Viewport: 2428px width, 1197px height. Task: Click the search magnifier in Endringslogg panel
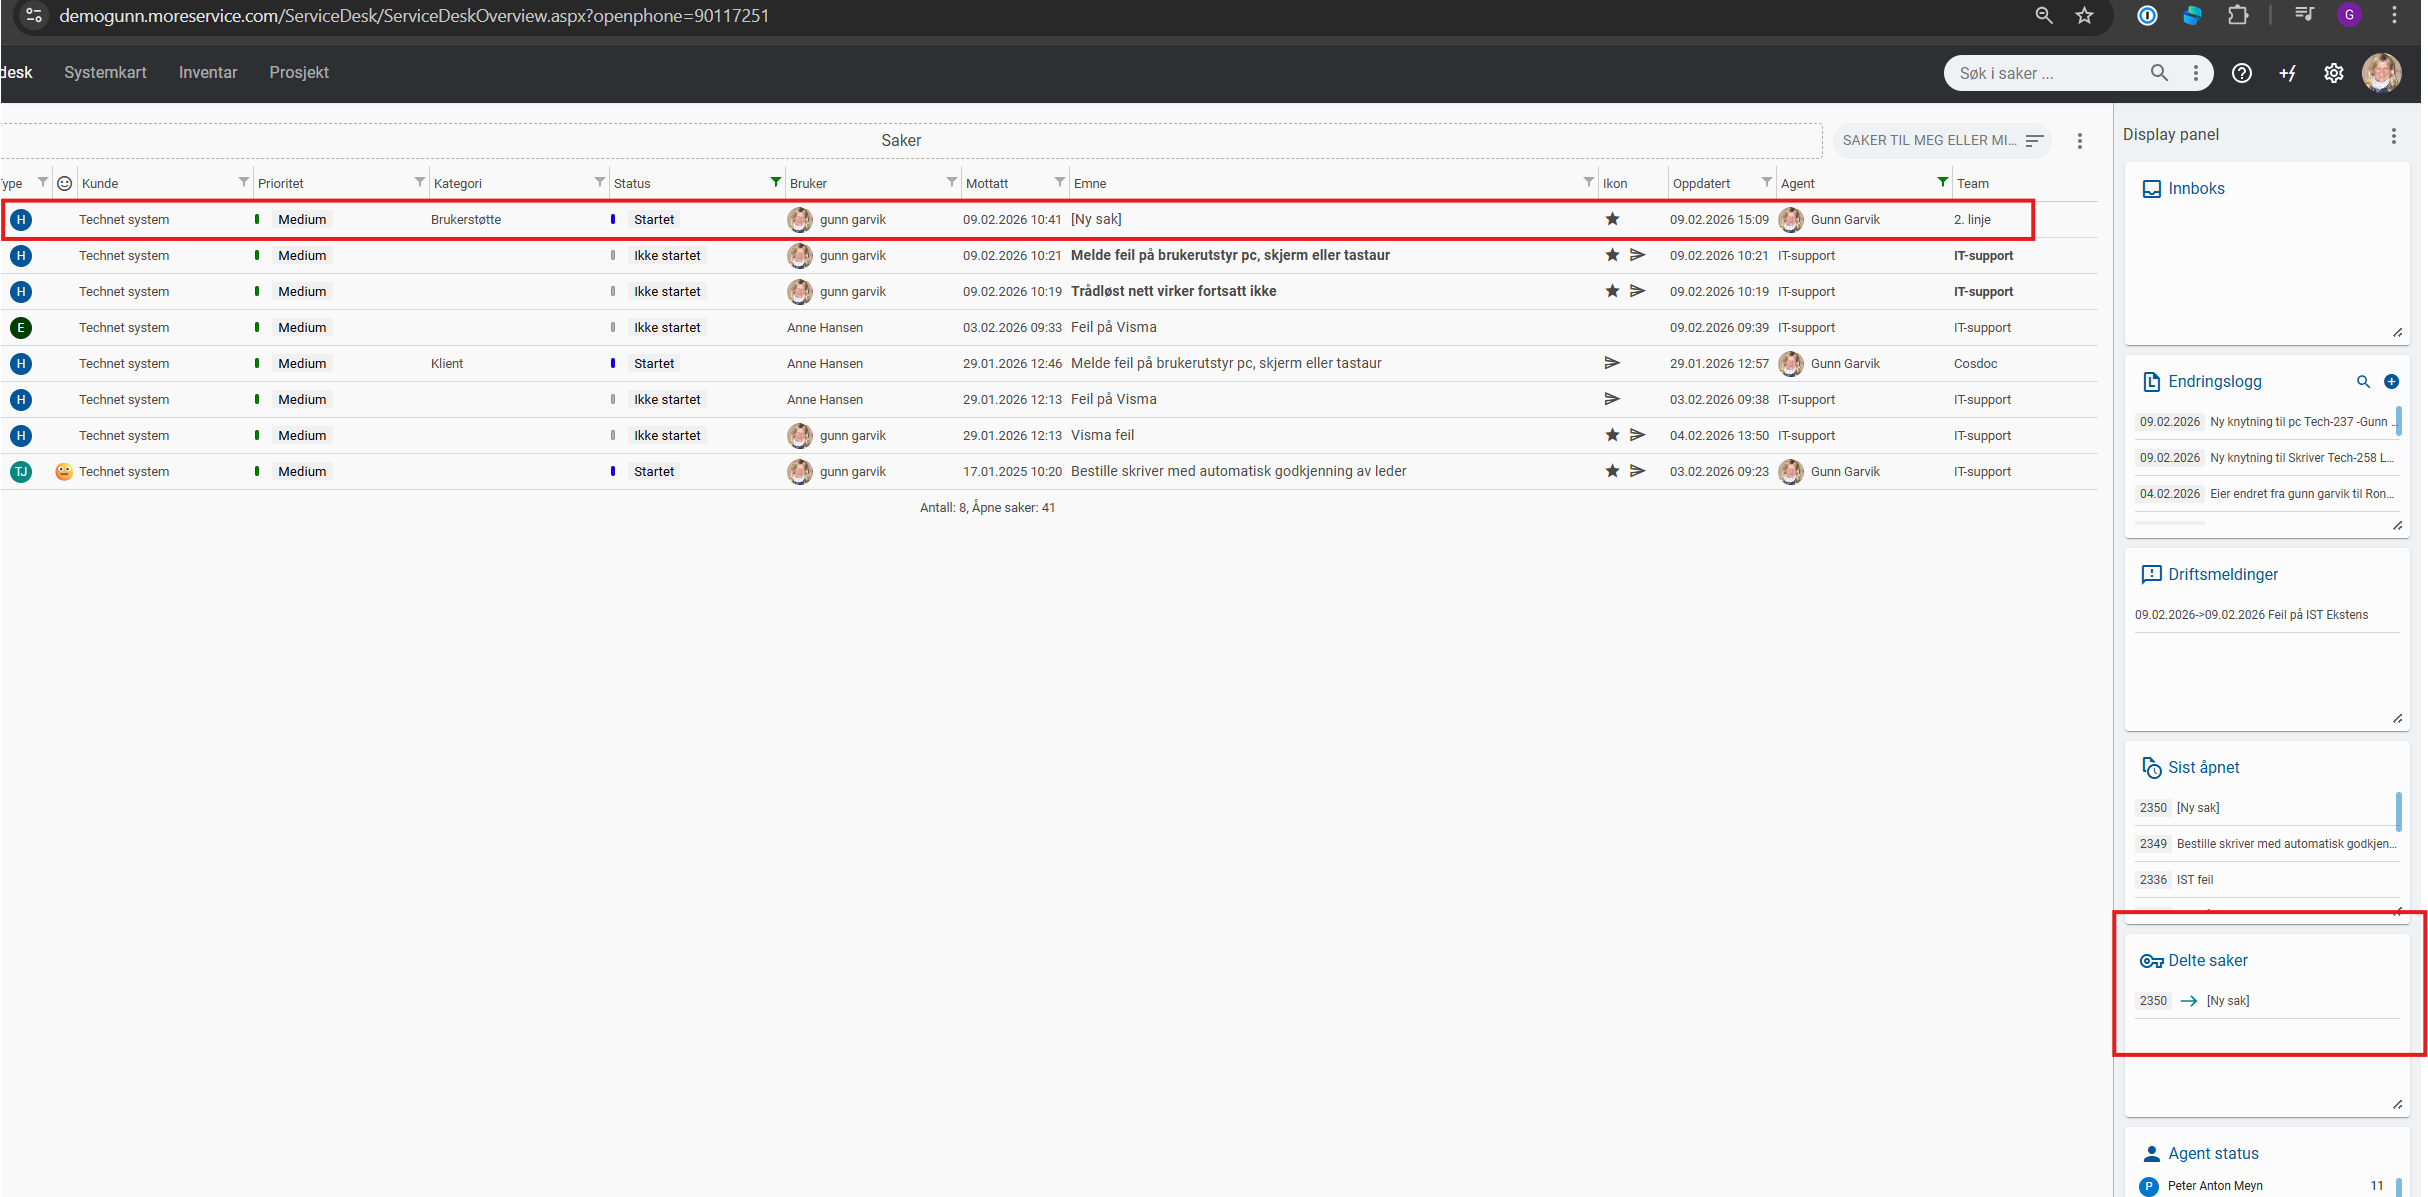(2363, 381)
